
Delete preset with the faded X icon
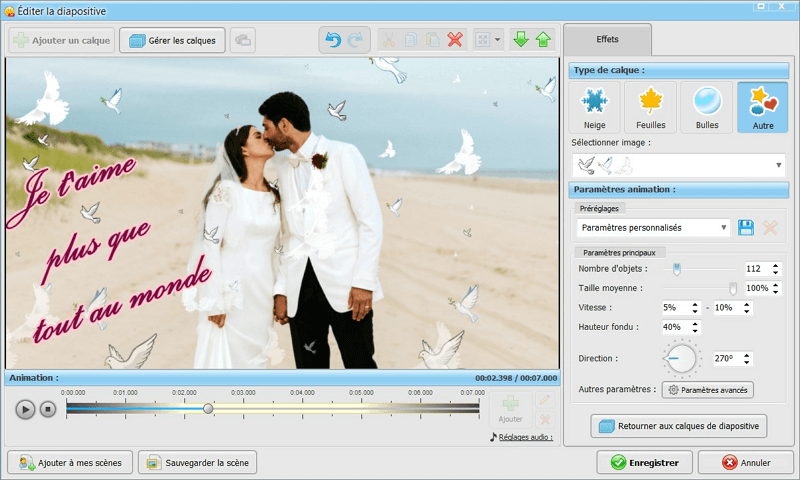(x=770, y=228)
